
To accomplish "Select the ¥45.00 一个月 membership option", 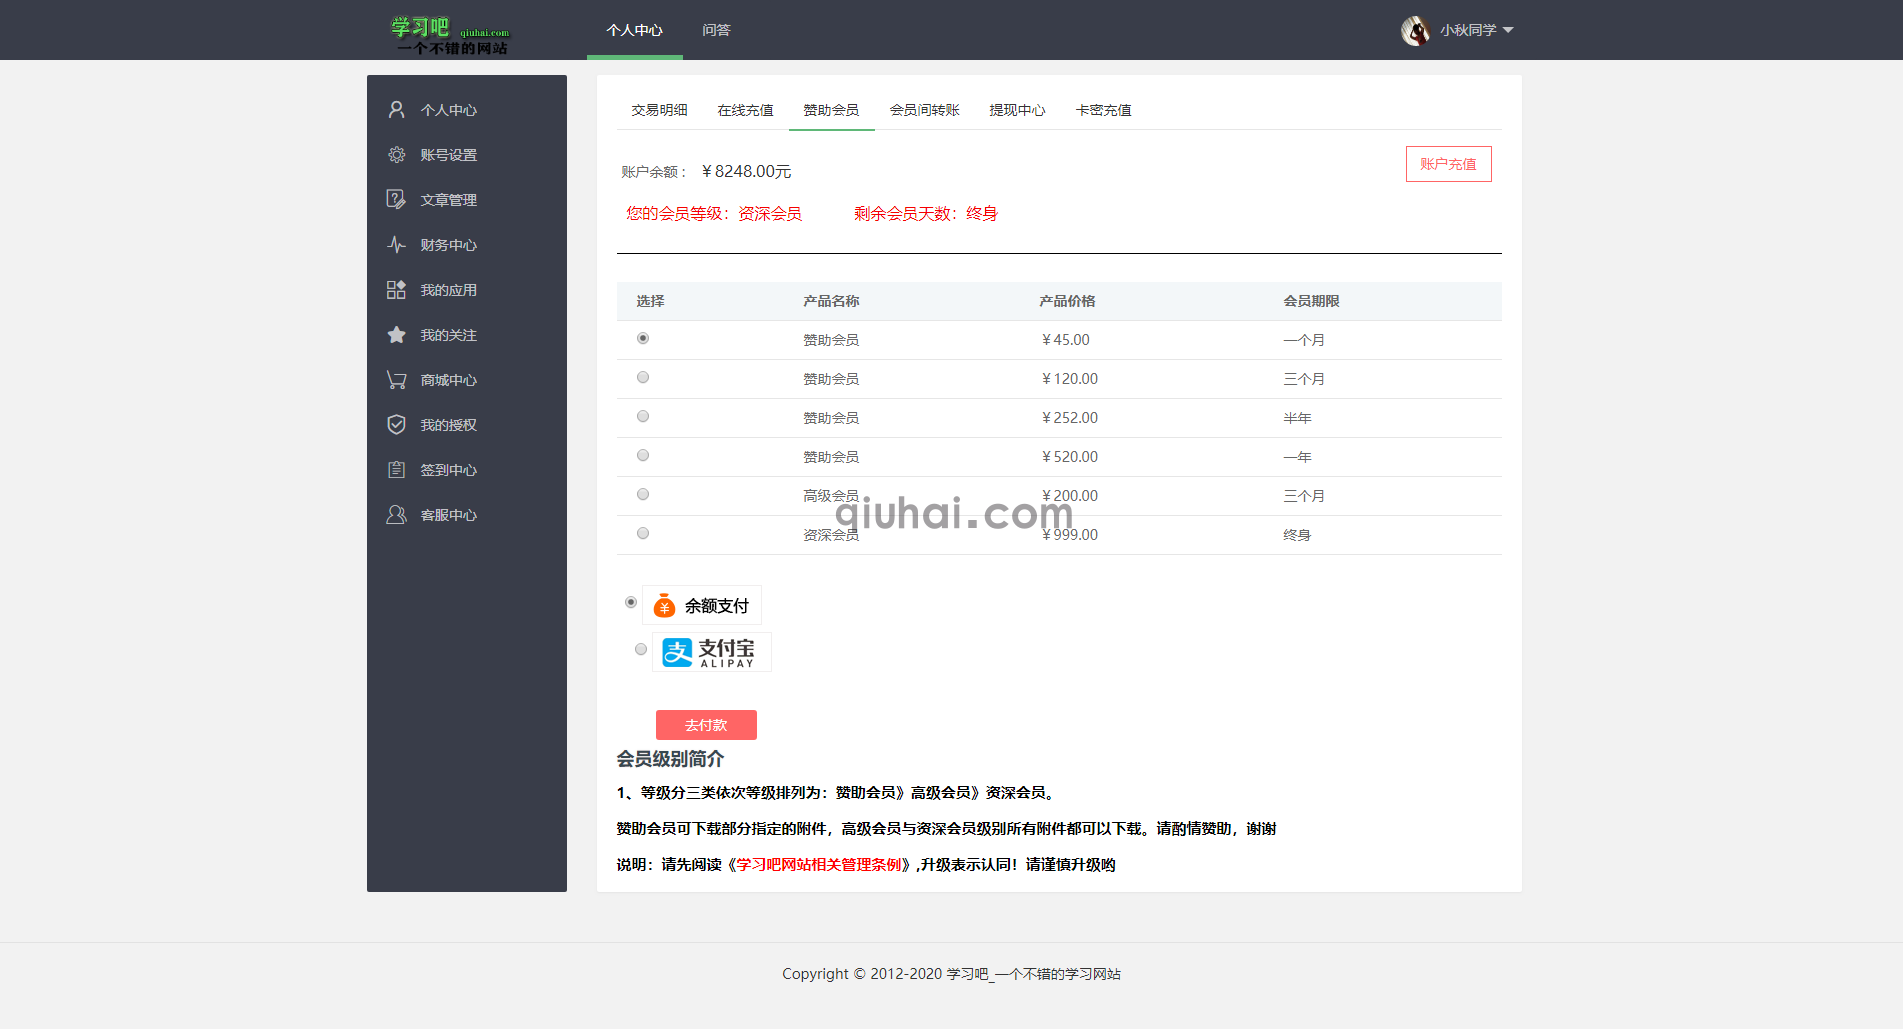I will coord(643,338).
